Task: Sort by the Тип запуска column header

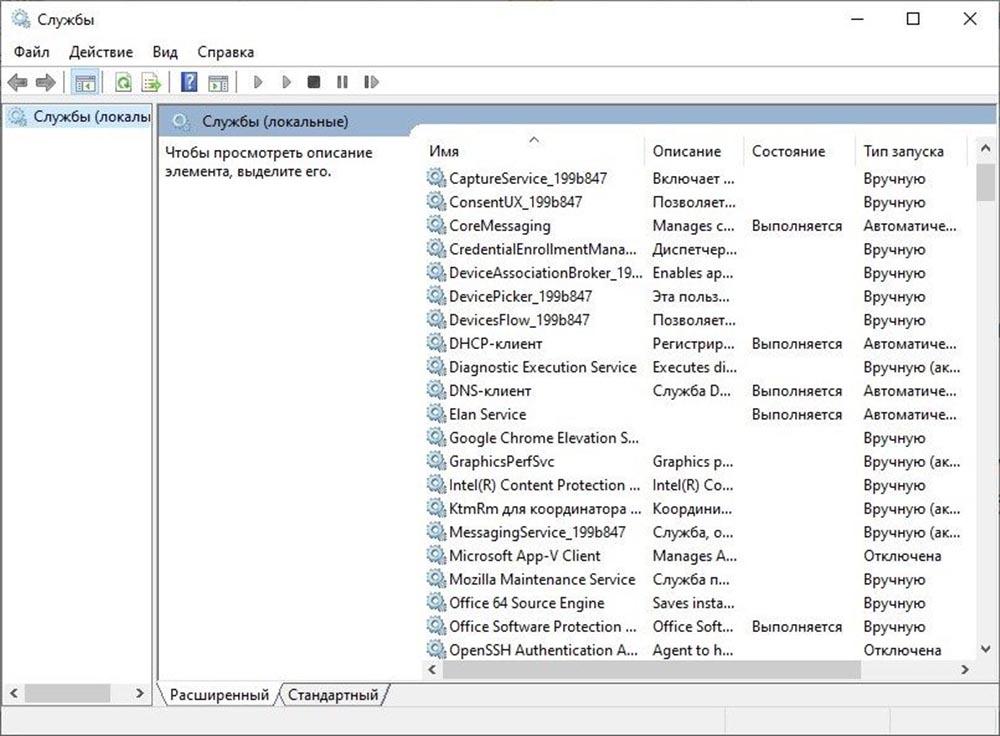Action: coord(911,151)
